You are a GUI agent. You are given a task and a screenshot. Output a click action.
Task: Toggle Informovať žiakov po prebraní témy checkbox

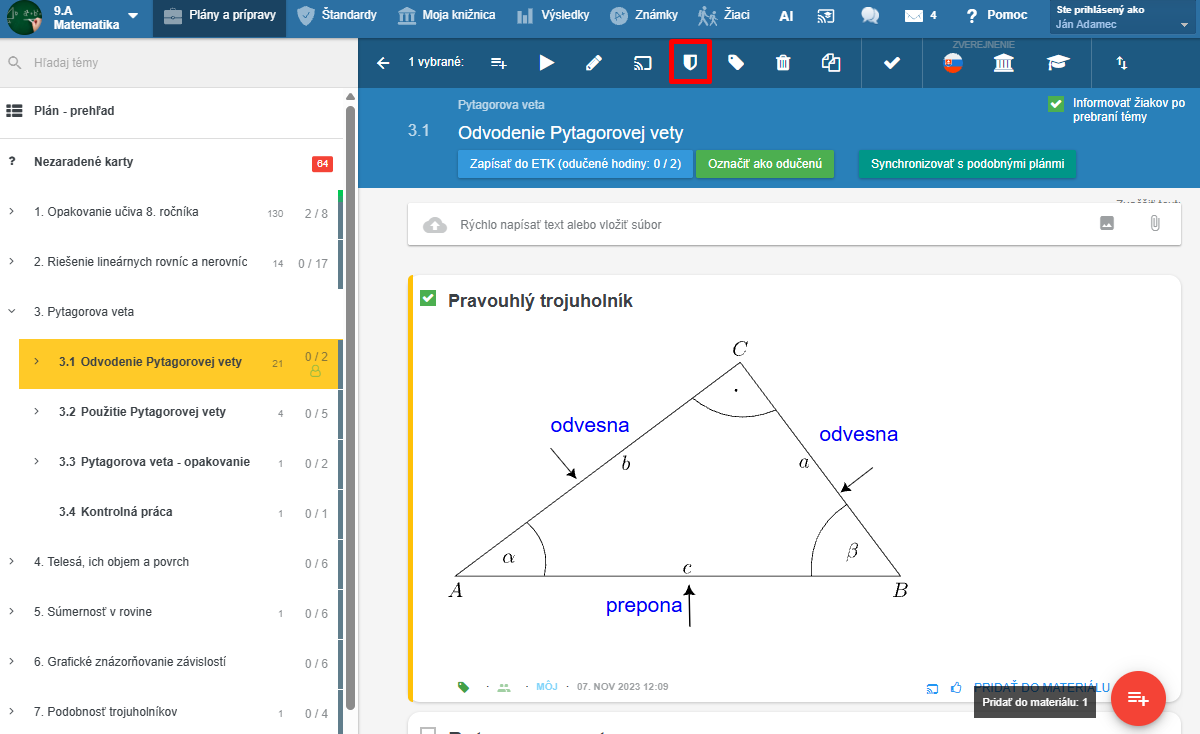coord(1055,103)
